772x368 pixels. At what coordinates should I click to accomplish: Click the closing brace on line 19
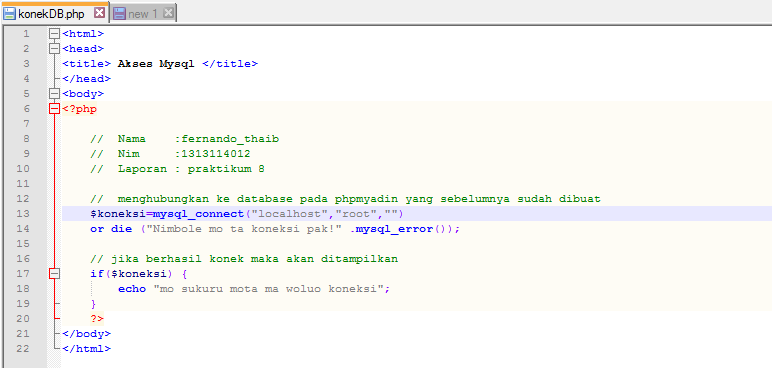[x=94, y=304]
